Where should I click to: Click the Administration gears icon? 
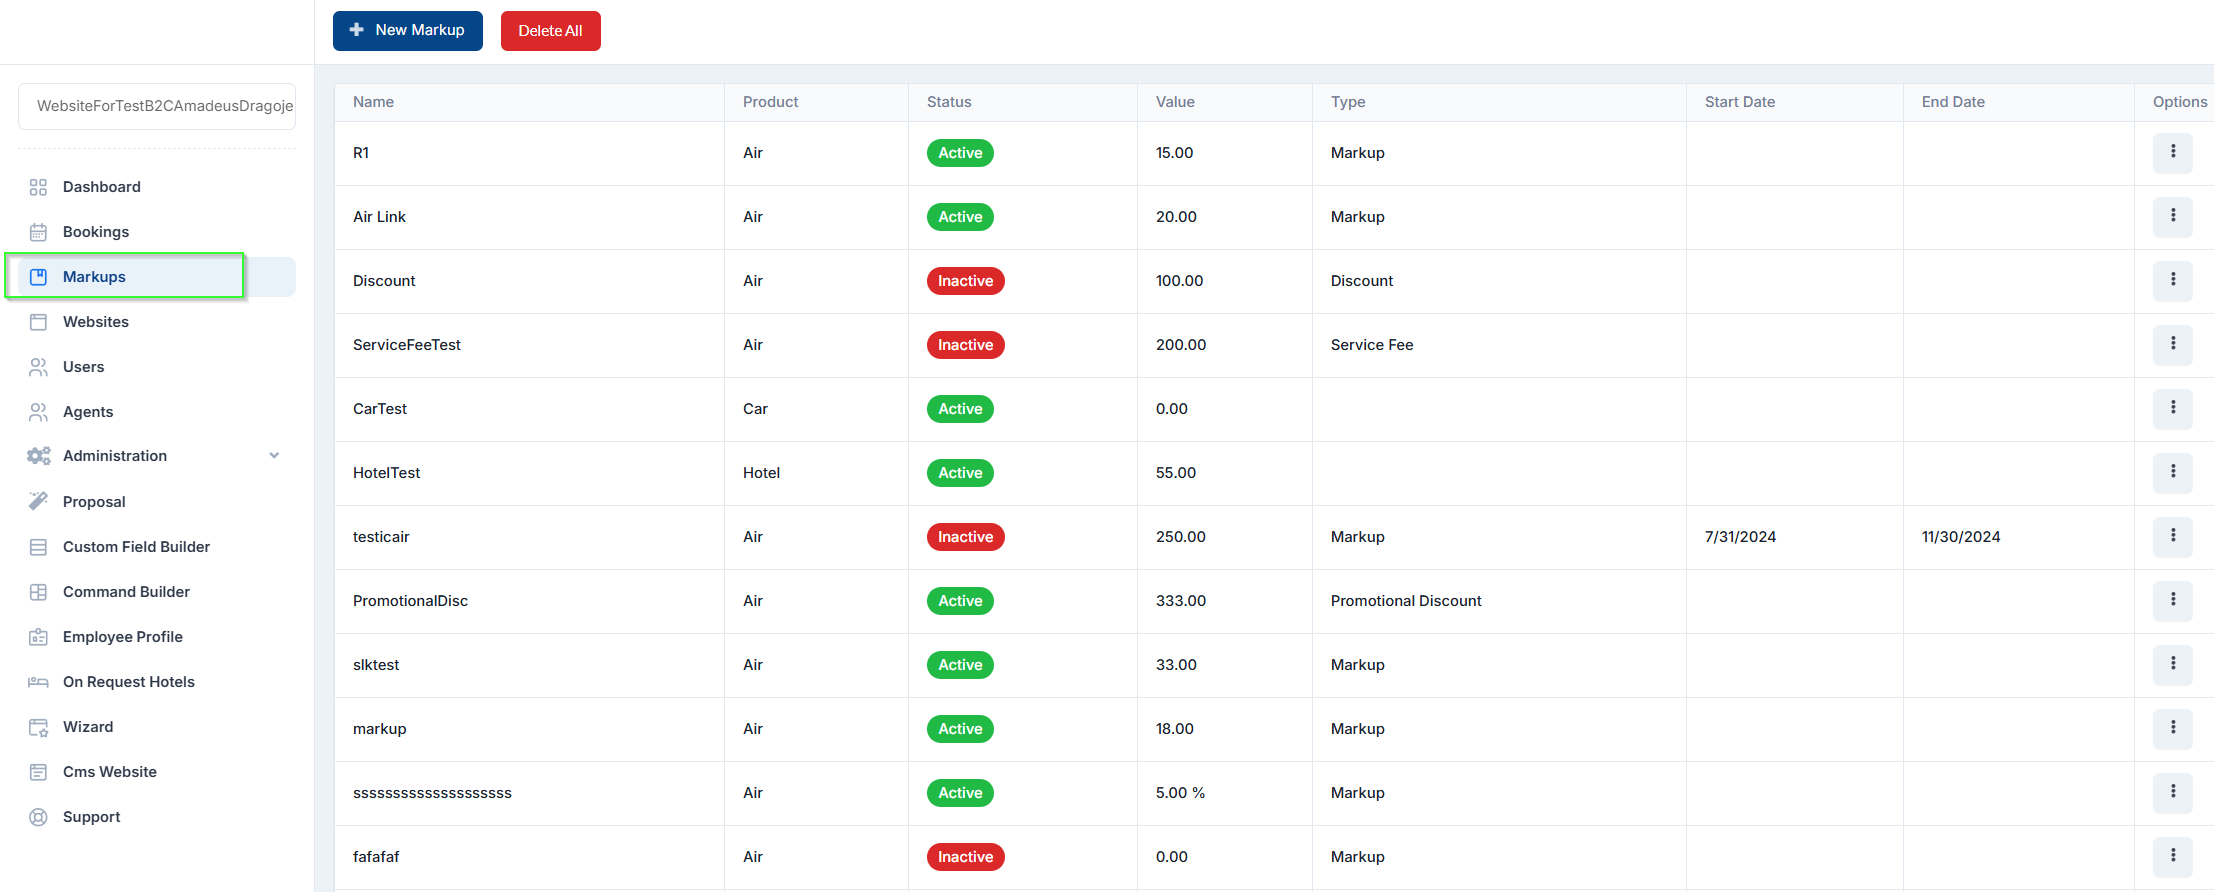coord(38,456)
